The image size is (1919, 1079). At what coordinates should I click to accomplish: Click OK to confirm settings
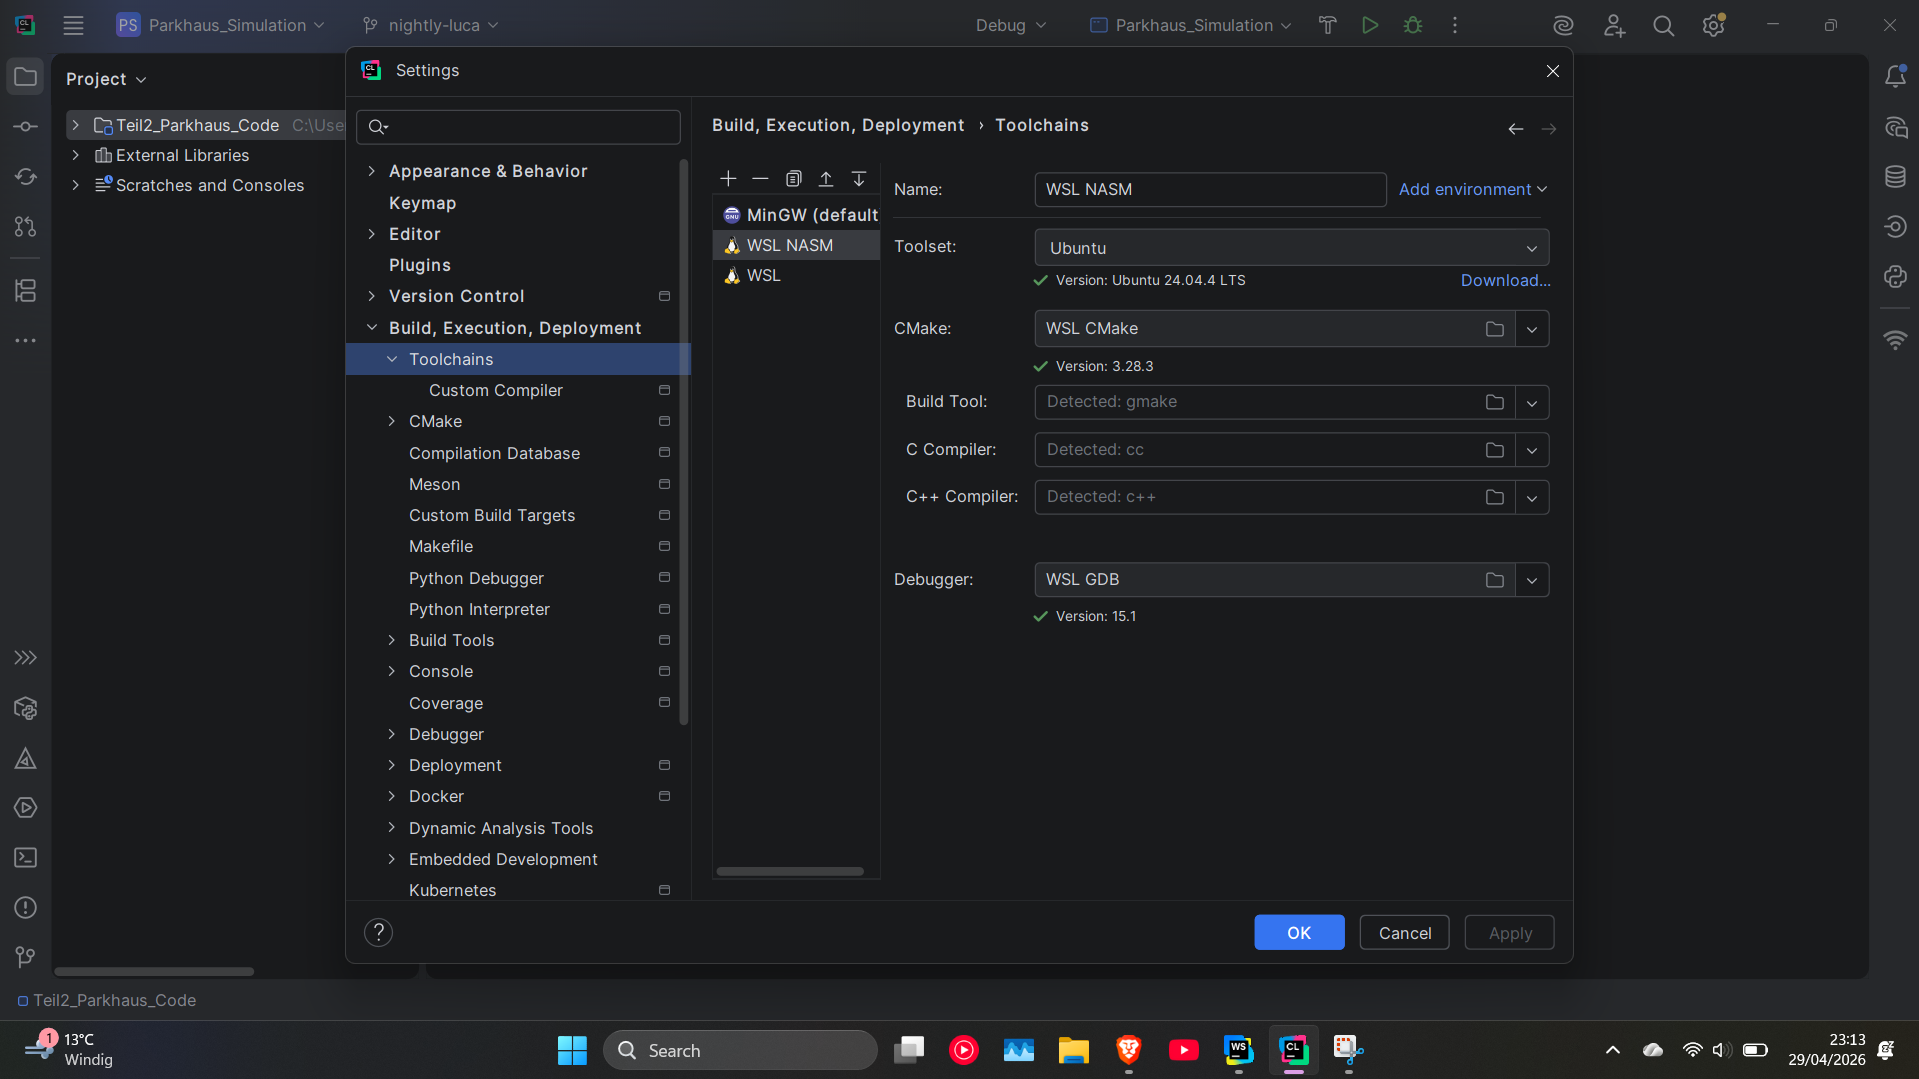click(x=1299, y=933)
